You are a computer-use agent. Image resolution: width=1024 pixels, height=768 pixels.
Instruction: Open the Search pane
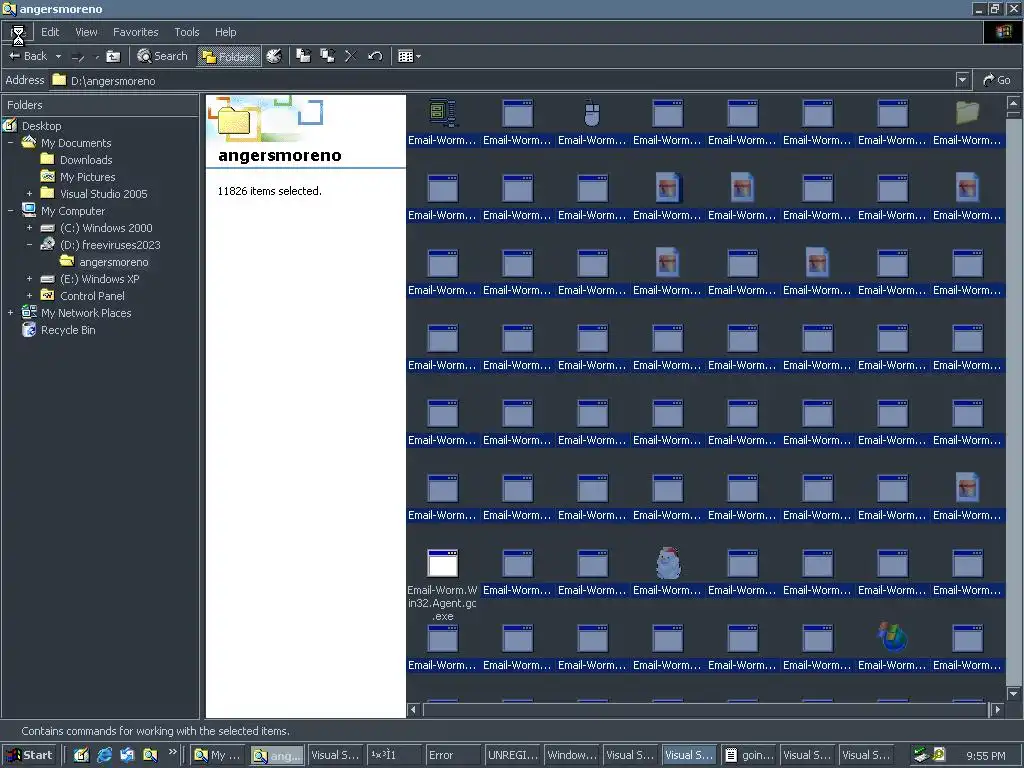[162, 56]
